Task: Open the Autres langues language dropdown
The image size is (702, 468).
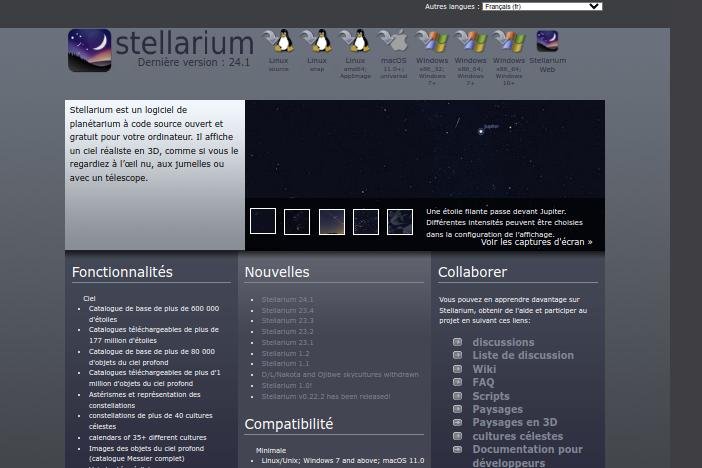Action: [x=542, y=6]
